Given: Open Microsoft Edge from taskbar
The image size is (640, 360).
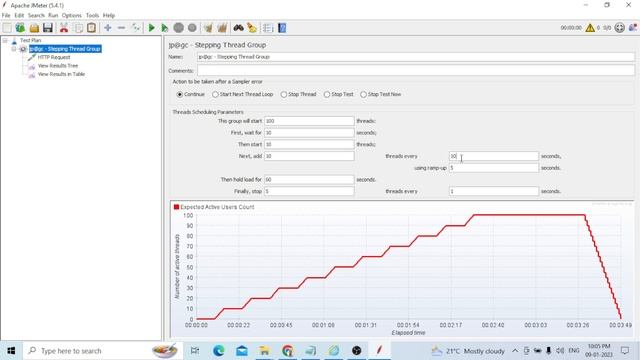Looking at the screenshot, I should coord(218,351).
